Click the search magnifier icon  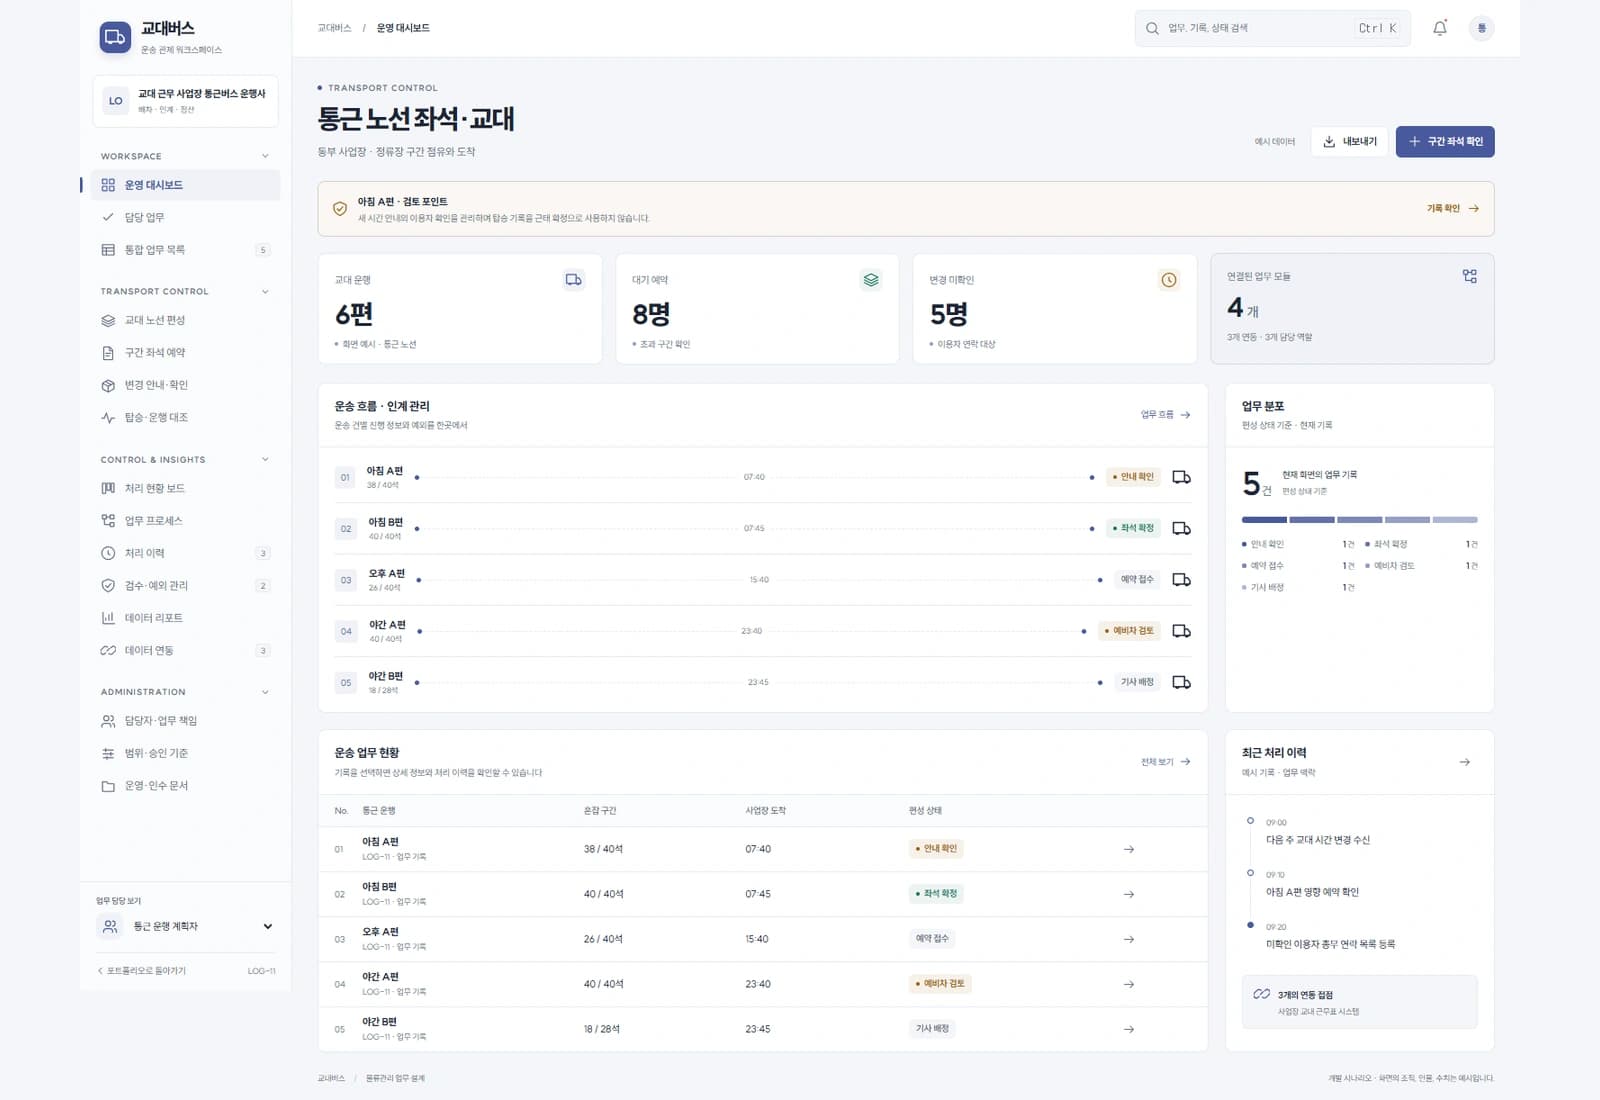[x=1152, y=28]
